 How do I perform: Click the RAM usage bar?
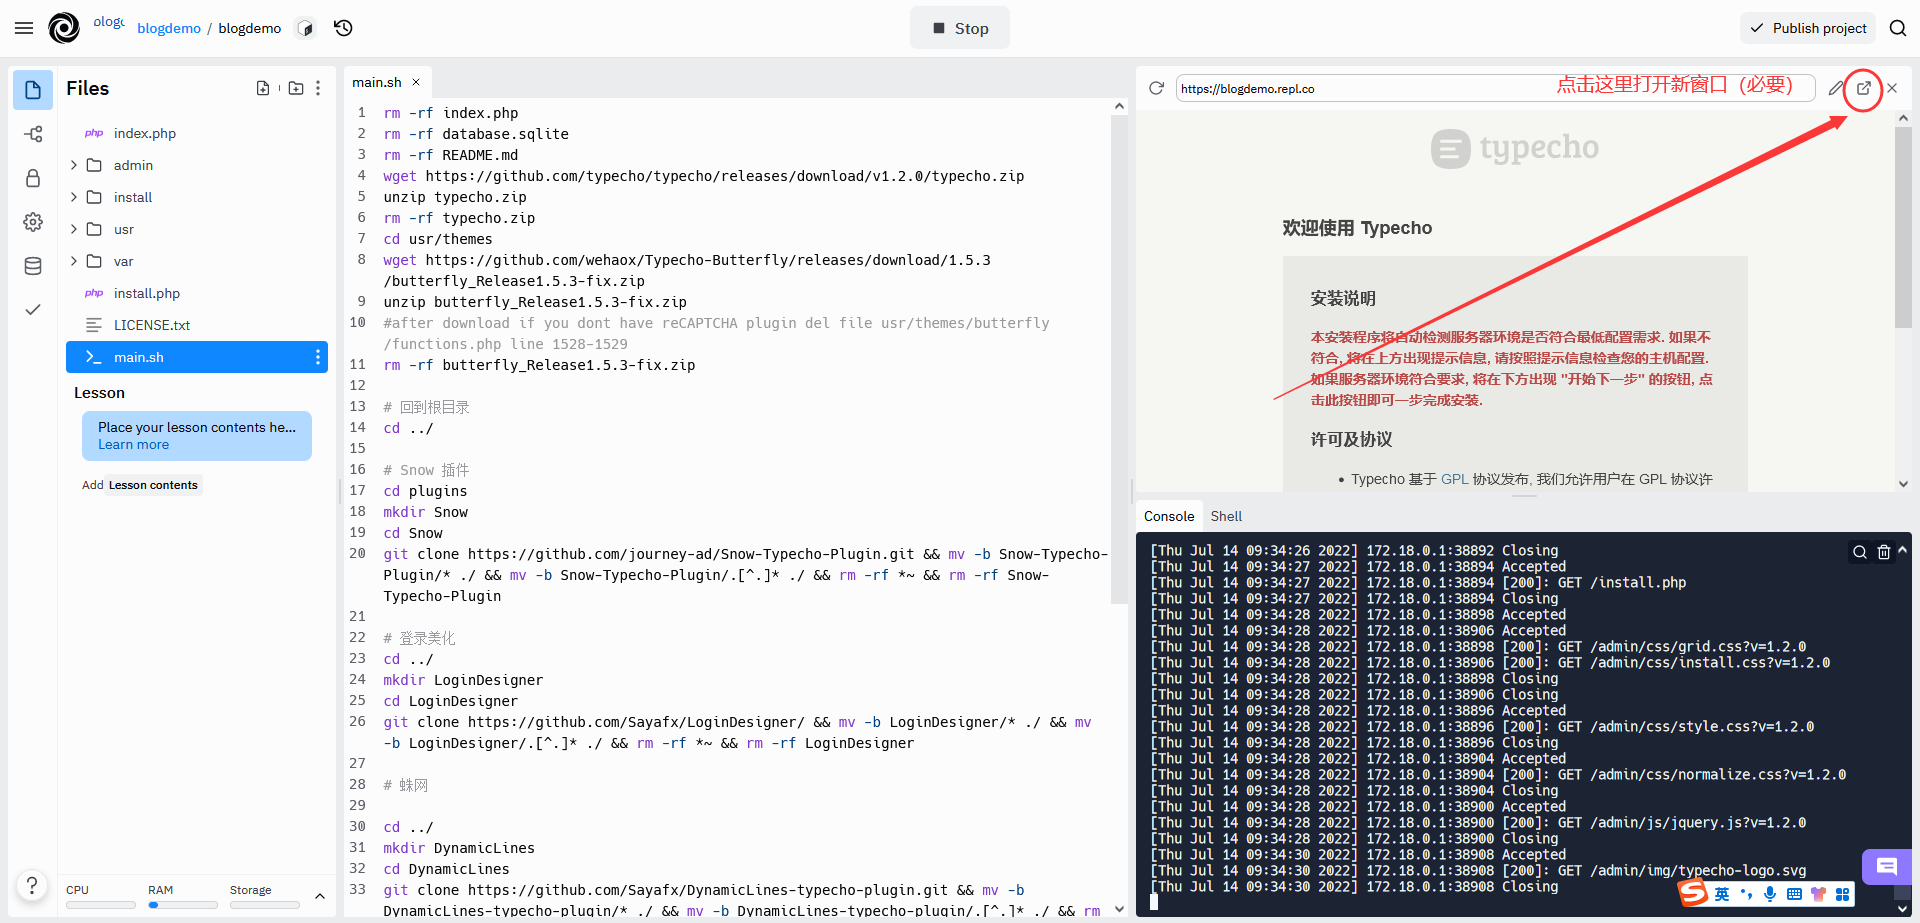182,904
